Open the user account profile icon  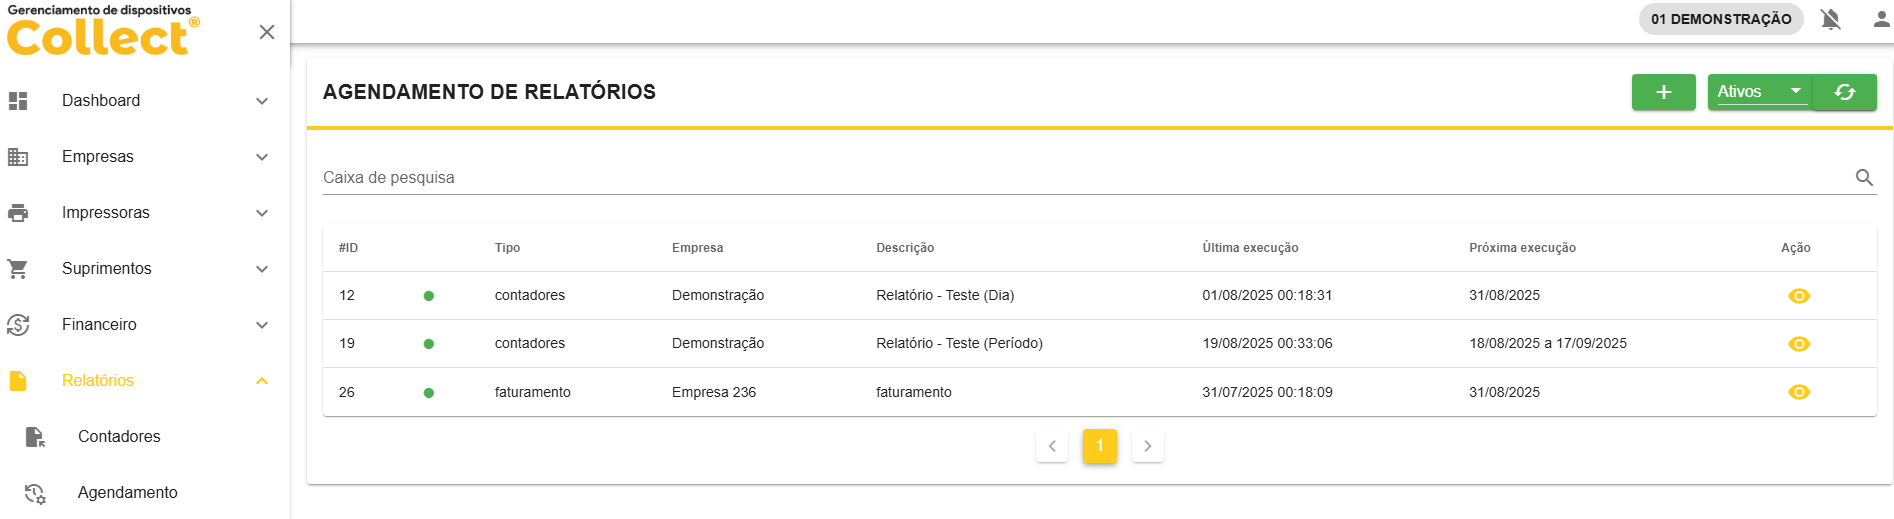pyautogui.click(x=1880, y=19)
